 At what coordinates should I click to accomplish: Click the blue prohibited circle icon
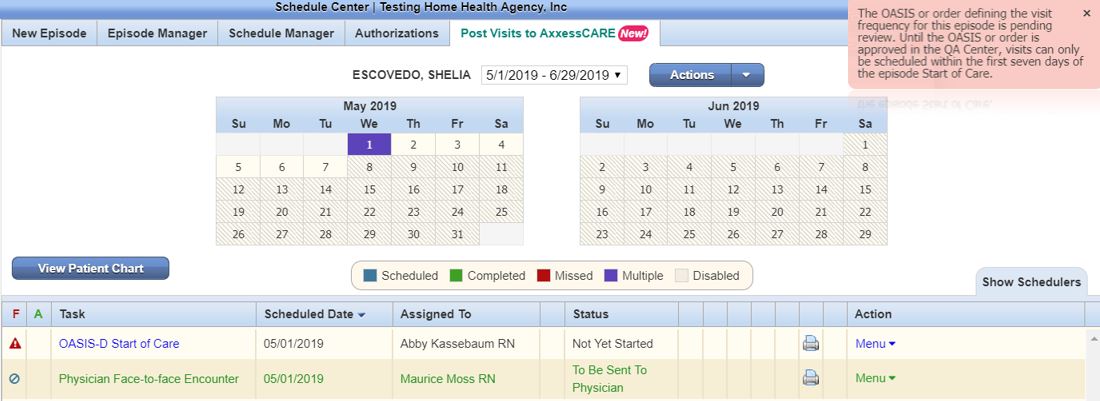(15, 379)
